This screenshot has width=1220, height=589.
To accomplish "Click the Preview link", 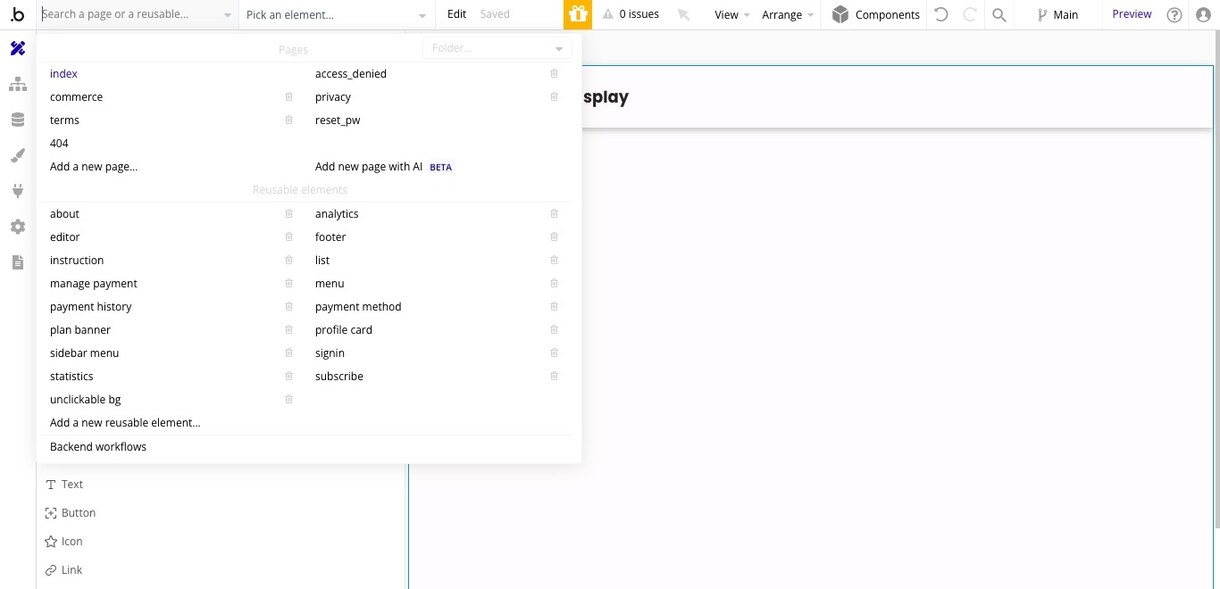I will (x=1132, y=14).
